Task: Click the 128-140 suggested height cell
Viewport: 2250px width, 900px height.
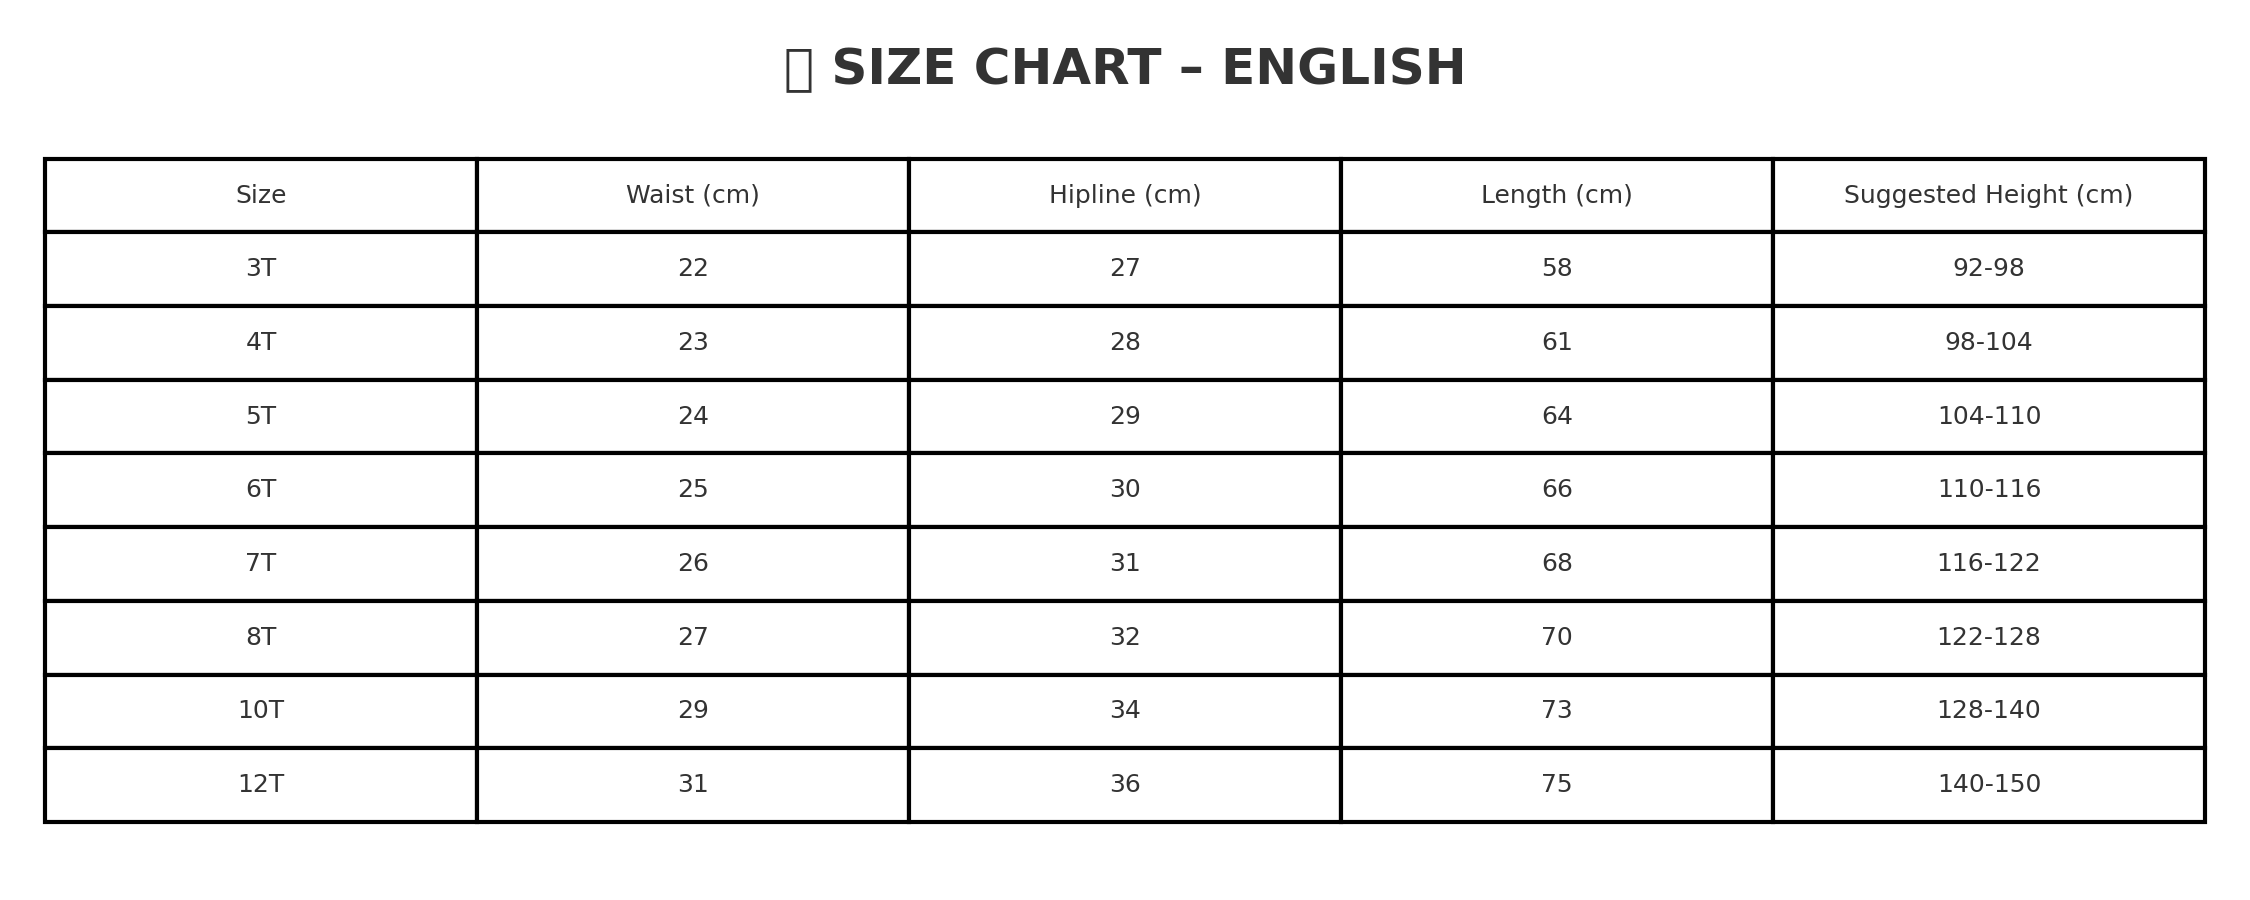Action: point(1989,711)
